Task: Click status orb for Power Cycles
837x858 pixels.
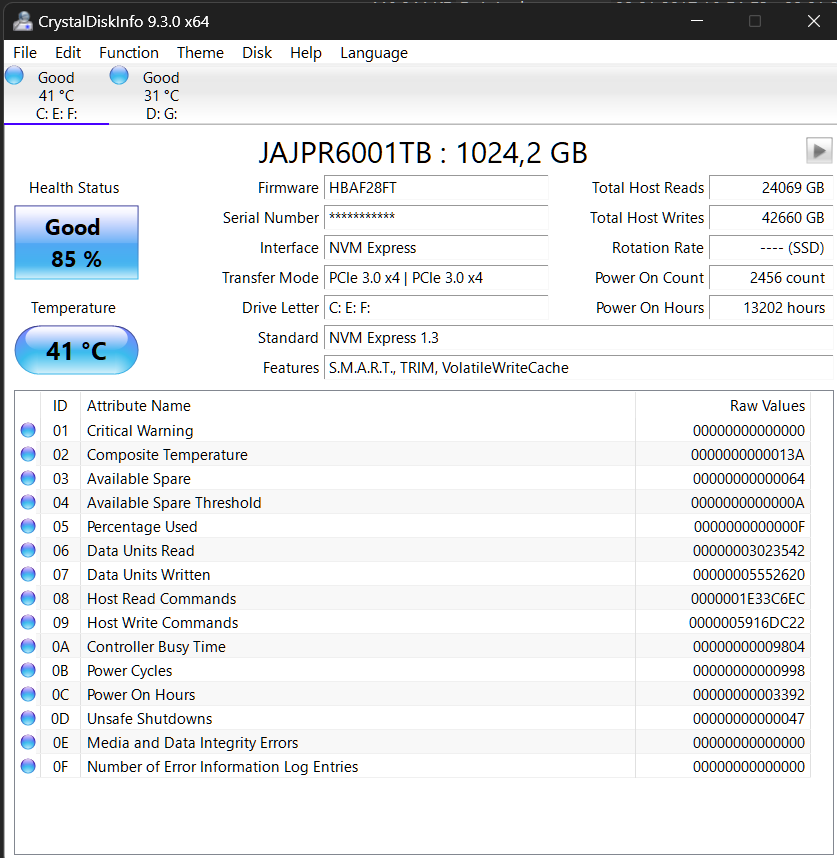Action: 28,670
